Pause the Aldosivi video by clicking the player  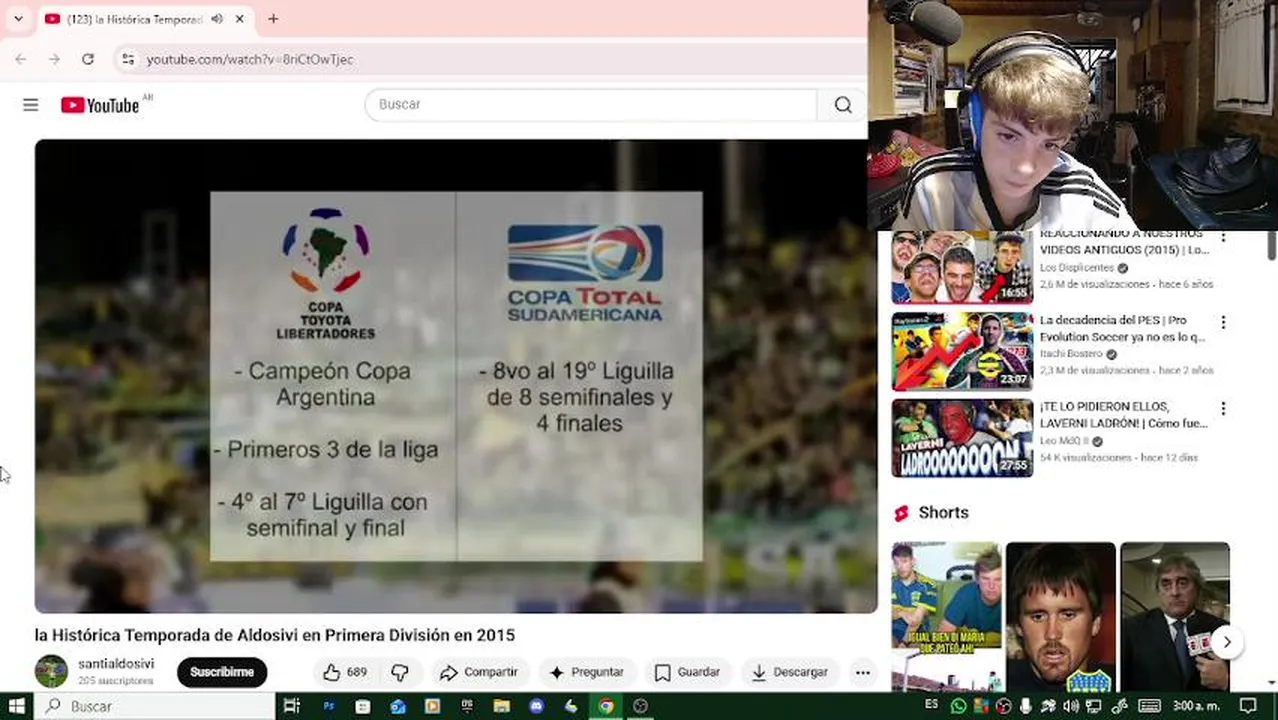456,376
